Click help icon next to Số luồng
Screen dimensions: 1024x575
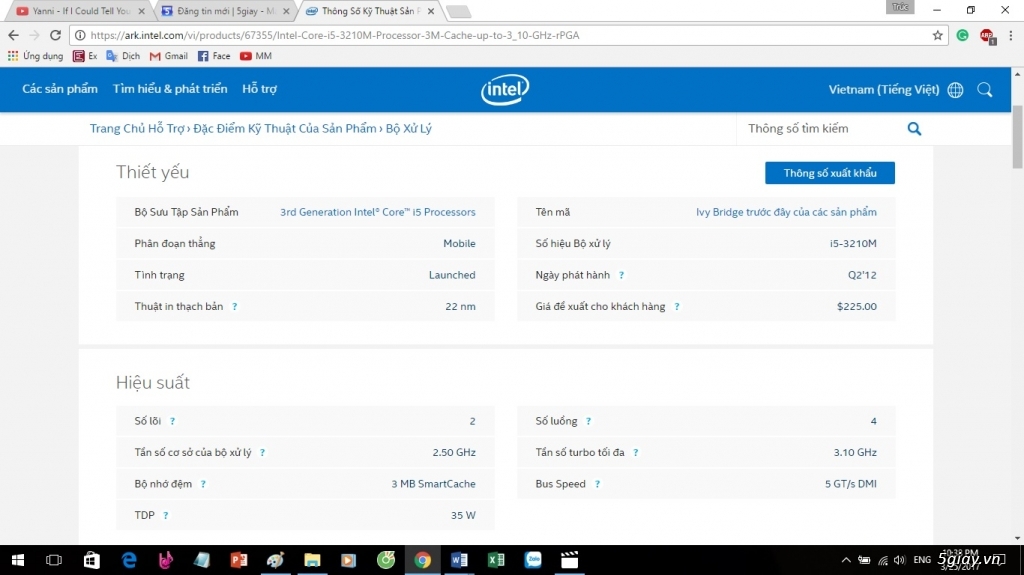588,421
